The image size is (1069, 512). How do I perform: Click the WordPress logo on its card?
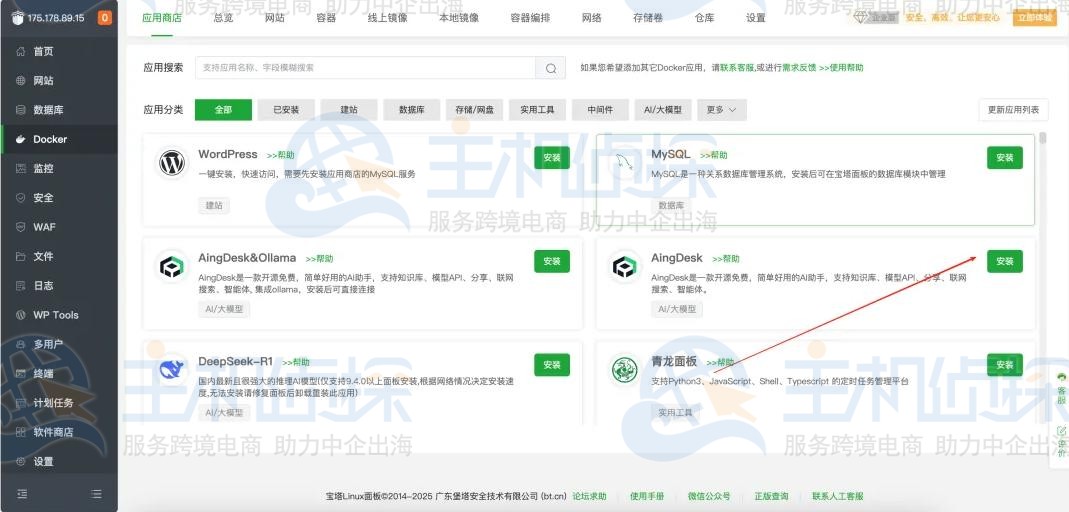172,164
